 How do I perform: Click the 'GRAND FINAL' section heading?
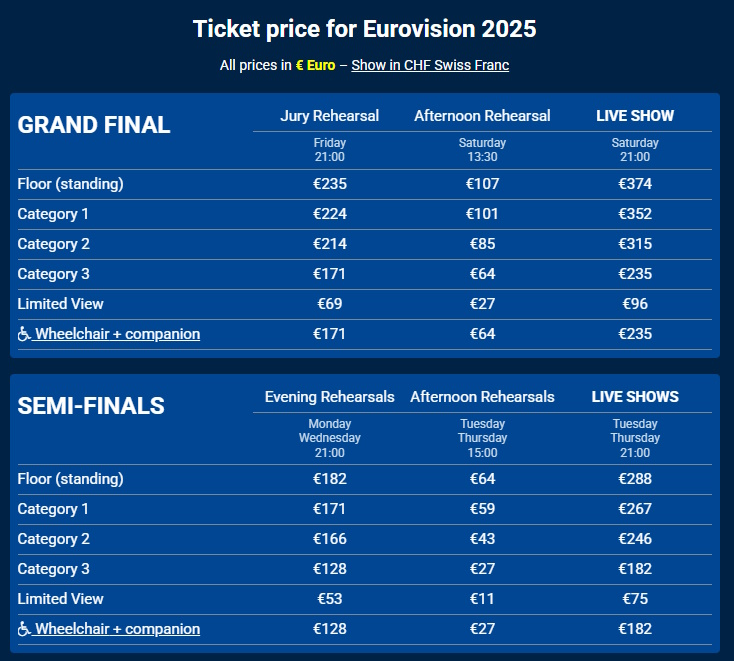pyautogui.click(x=94, y=125)
